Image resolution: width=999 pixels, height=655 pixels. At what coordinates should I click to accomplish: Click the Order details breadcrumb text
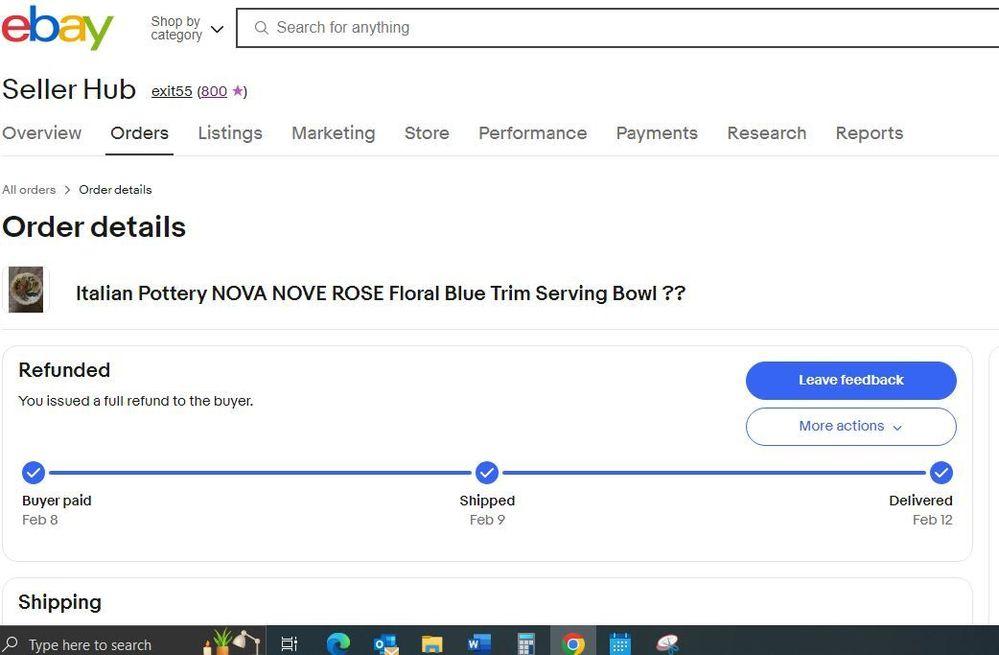click(115, 190)
